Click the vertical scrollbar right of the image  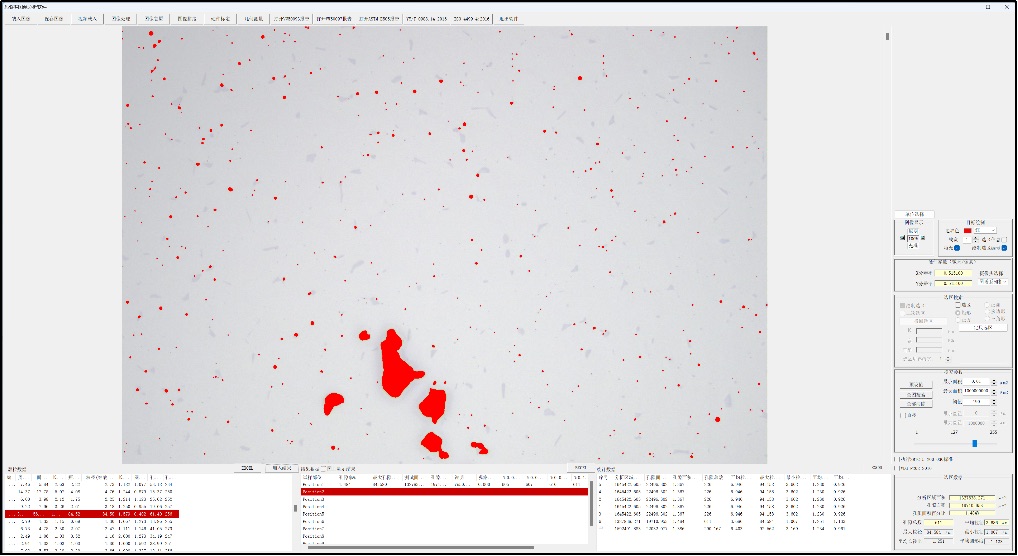[x=886, y=37]
